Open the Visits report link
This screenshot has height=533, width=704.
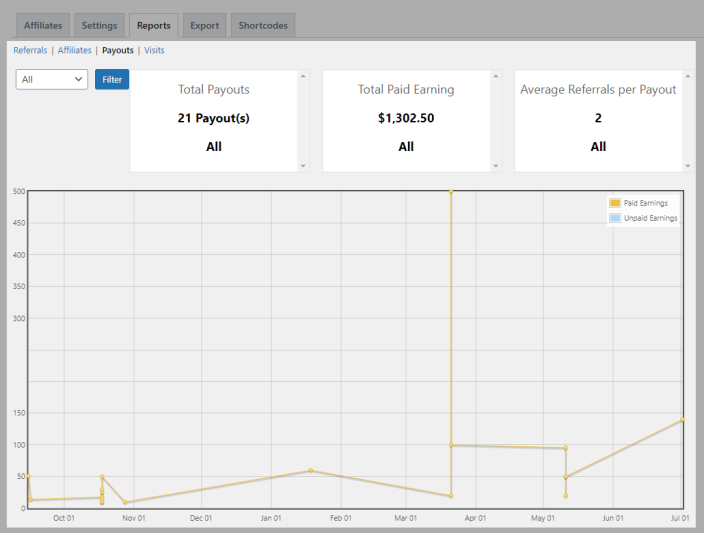click(x=154, y=50)
